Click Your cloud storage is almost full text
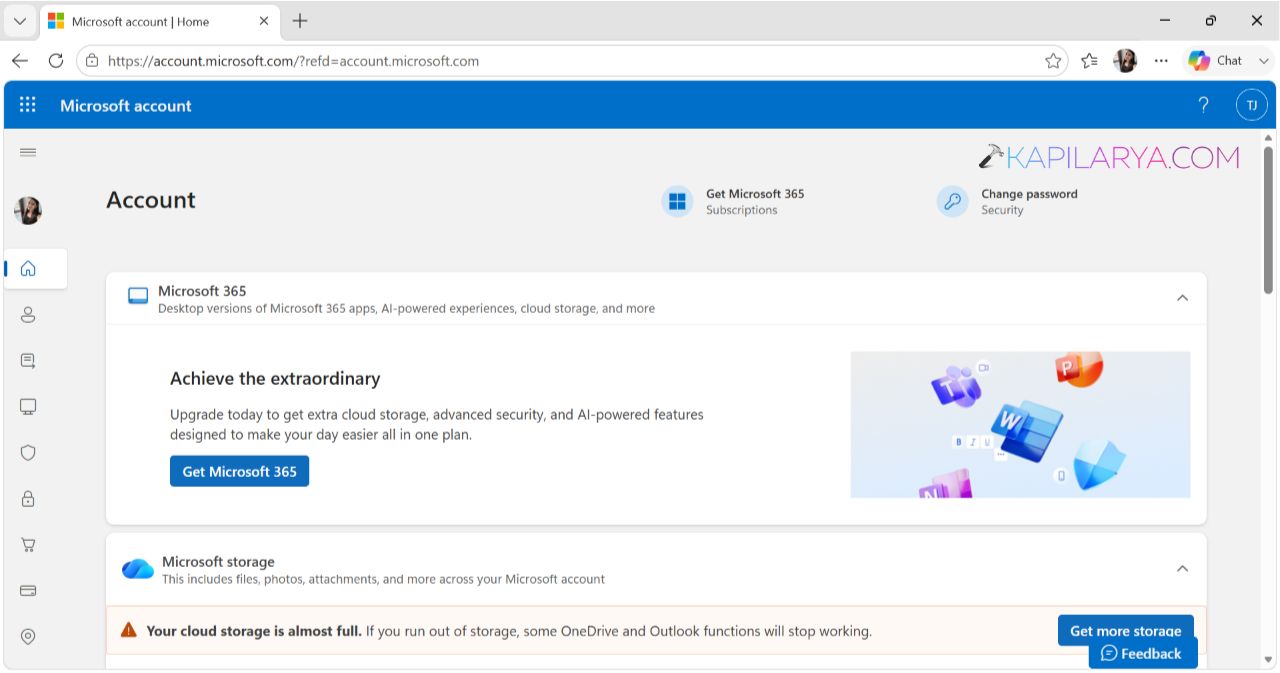Viewport: 1280px width, 673px height. point(254,631)
